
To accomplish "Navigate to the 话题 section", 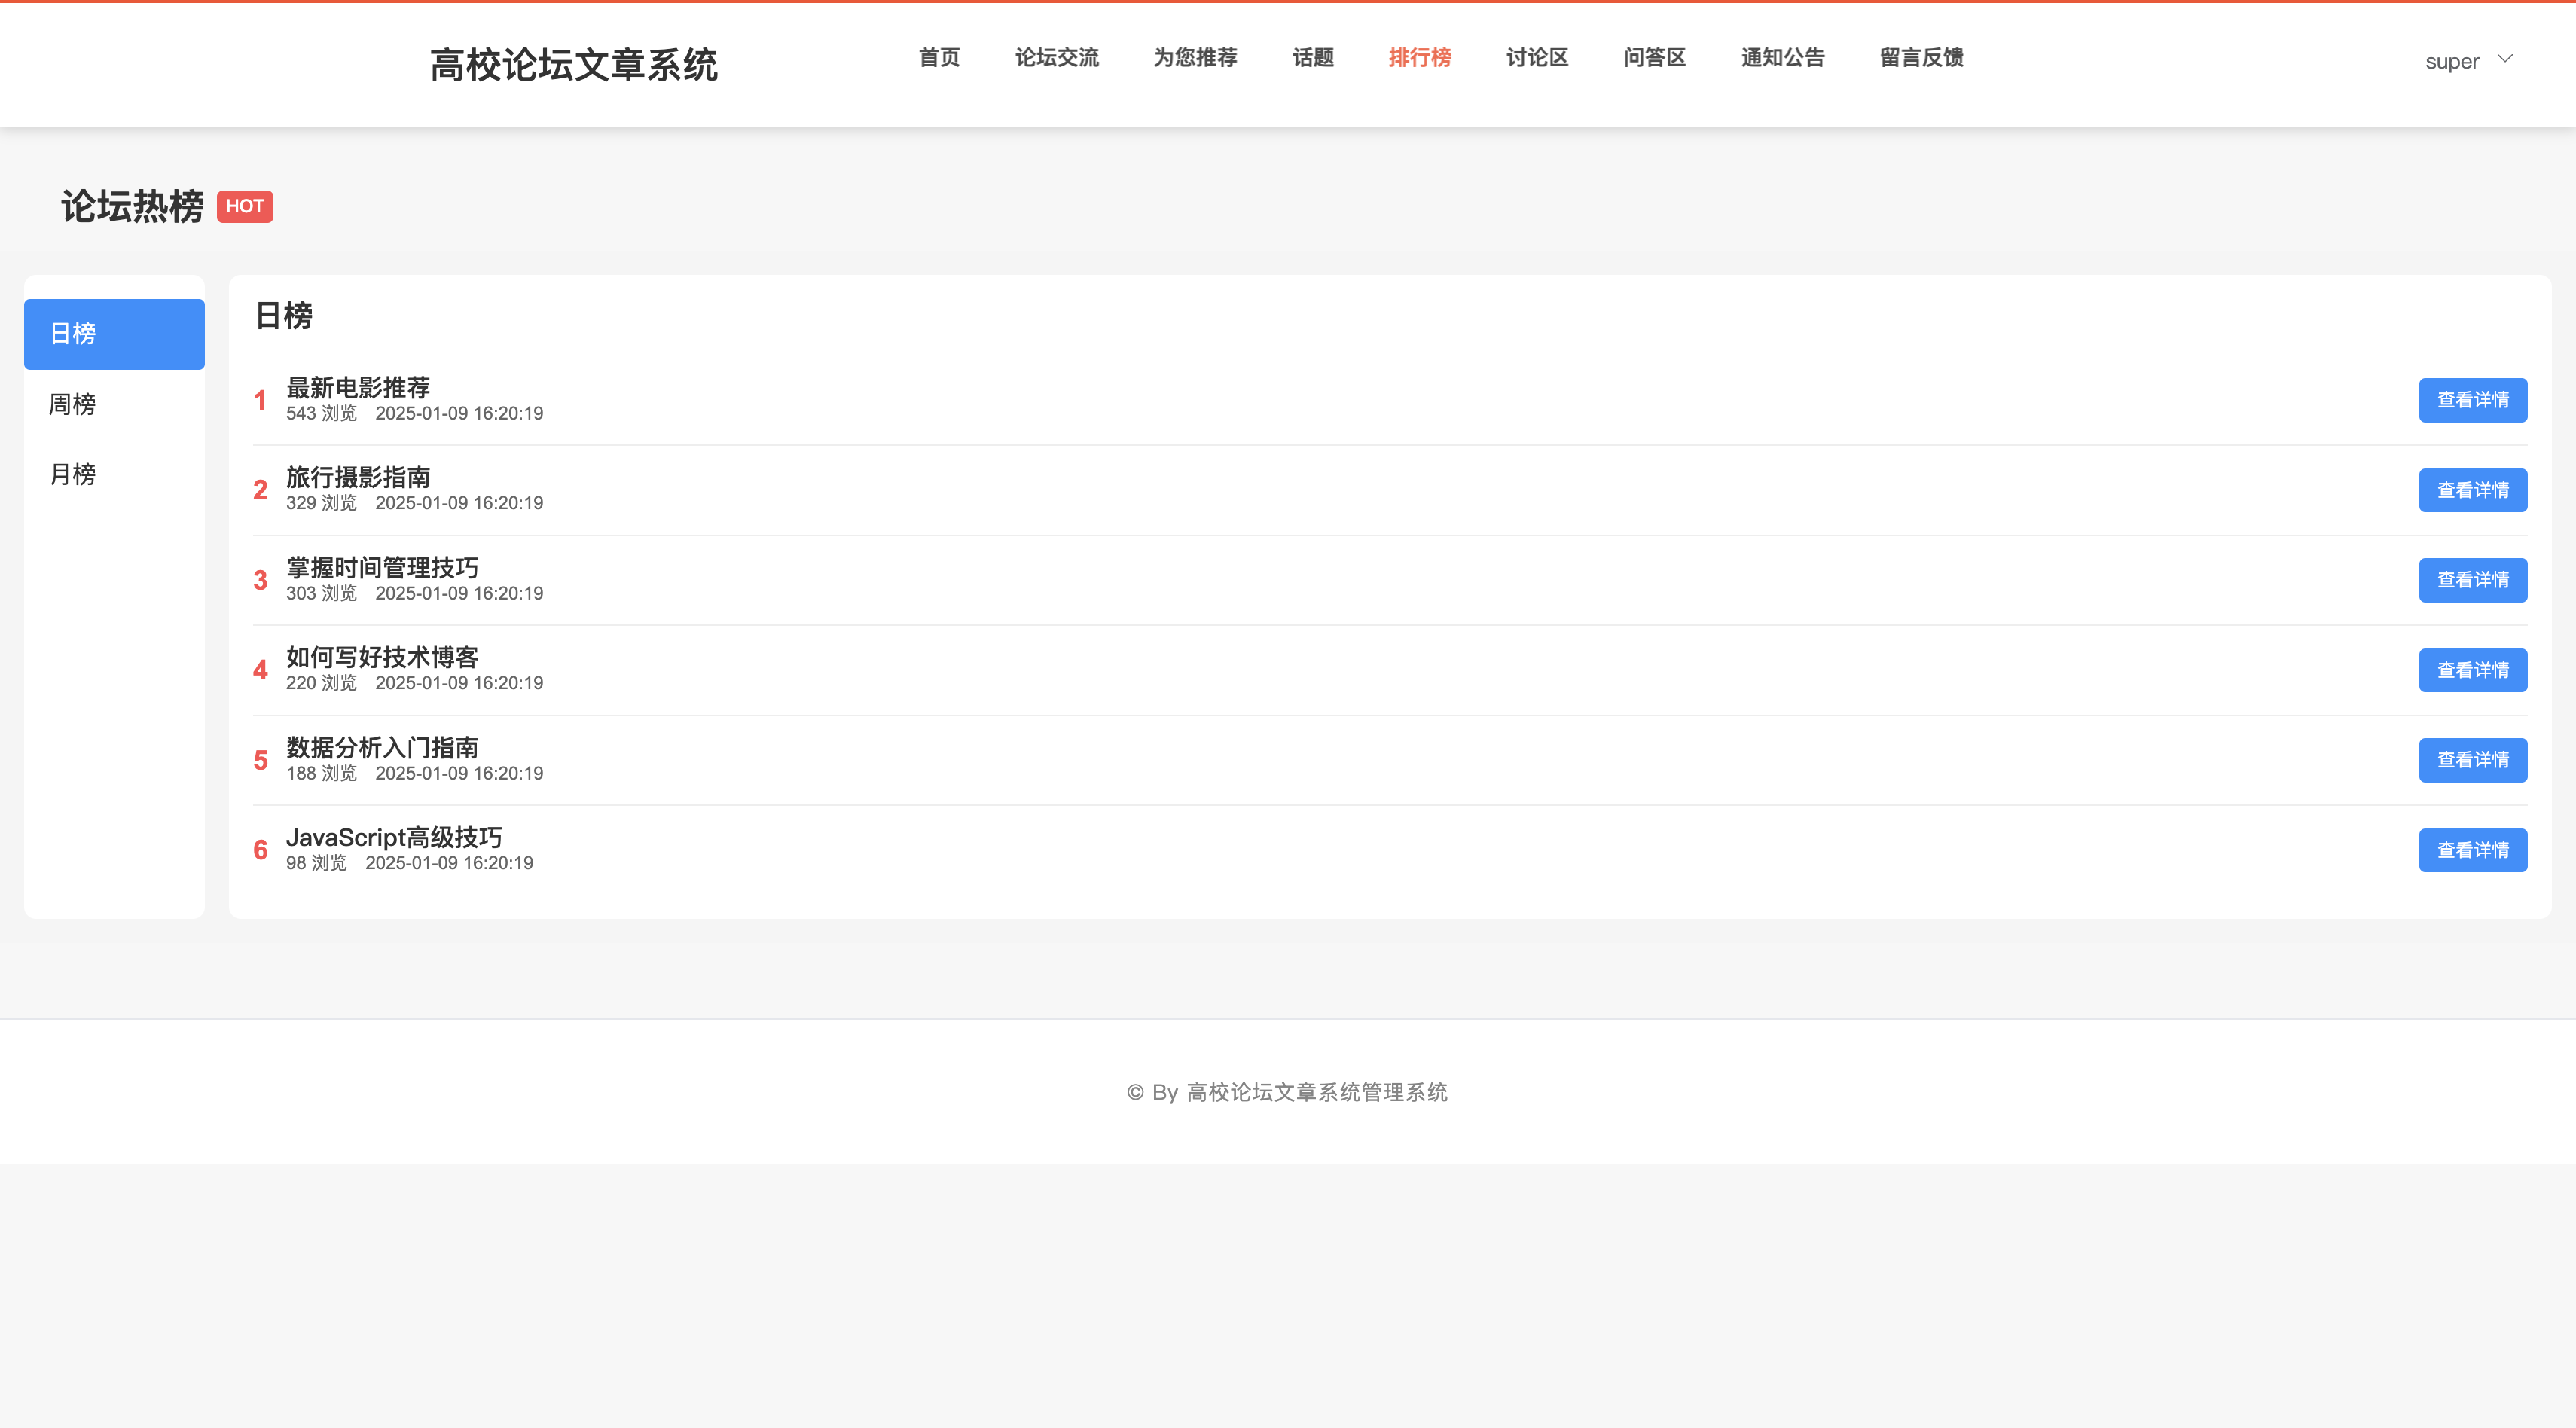I will (x=1311, y=58).
